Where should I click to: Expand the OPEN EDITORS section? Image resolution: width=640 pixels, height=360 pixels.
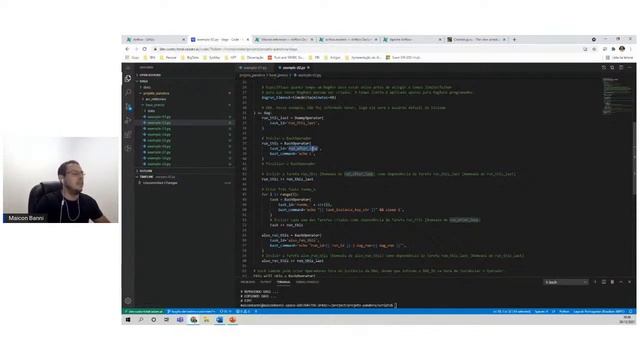click(x=185, y=75)
